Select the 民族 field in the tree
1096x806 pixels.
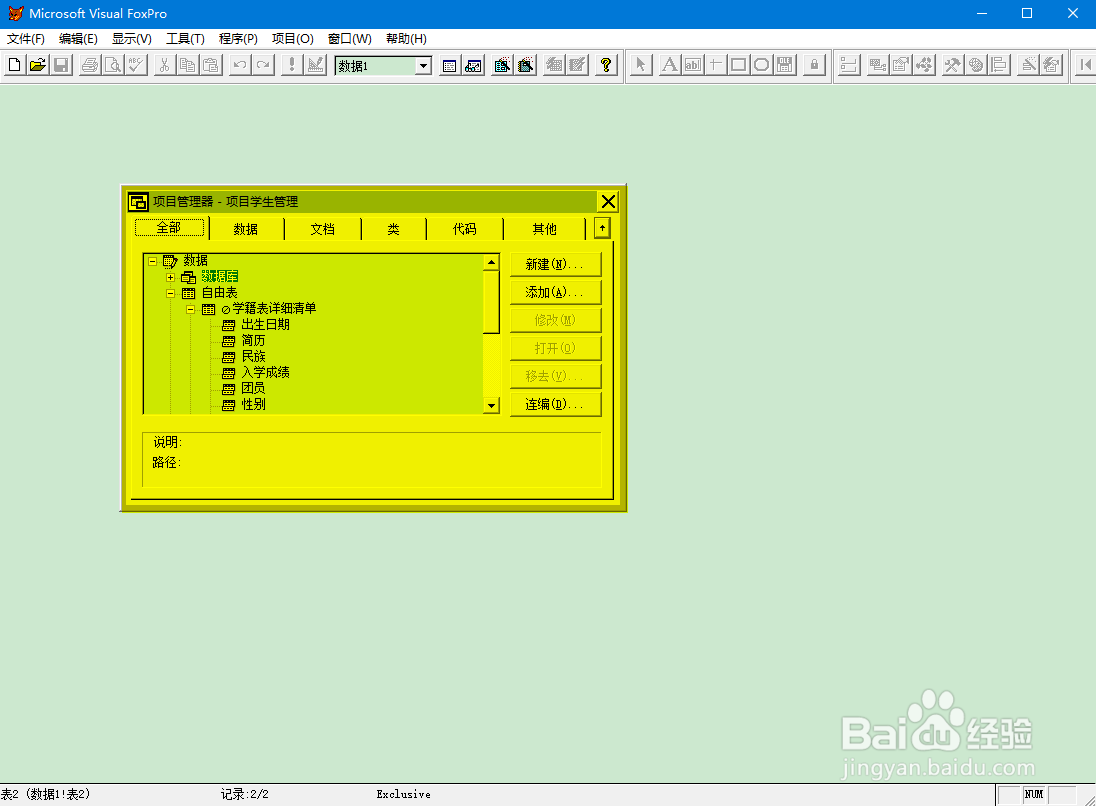254,357
